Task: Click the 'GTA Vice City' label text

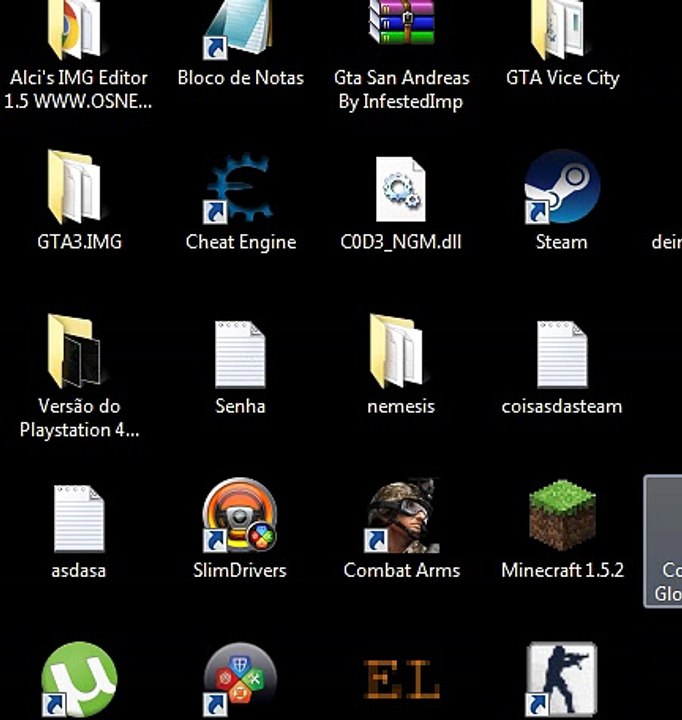Action: click(562, 78)
